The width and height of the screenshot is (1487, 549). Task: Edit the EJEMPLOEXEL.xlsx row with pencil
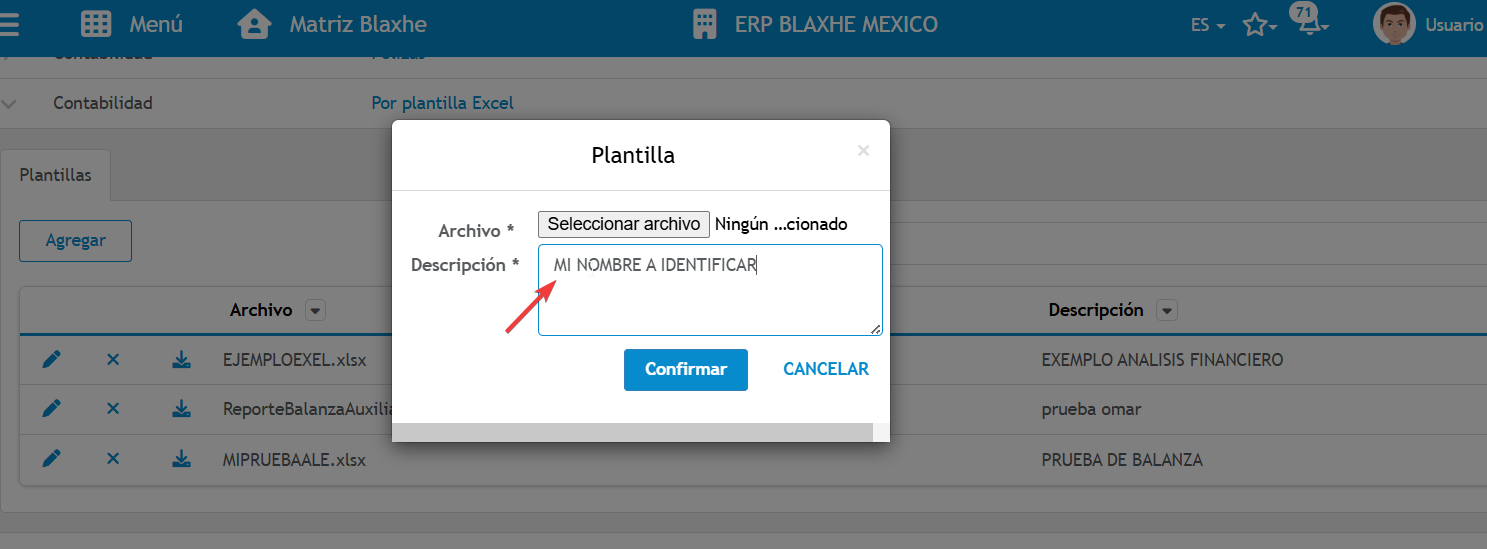point(52,359)
